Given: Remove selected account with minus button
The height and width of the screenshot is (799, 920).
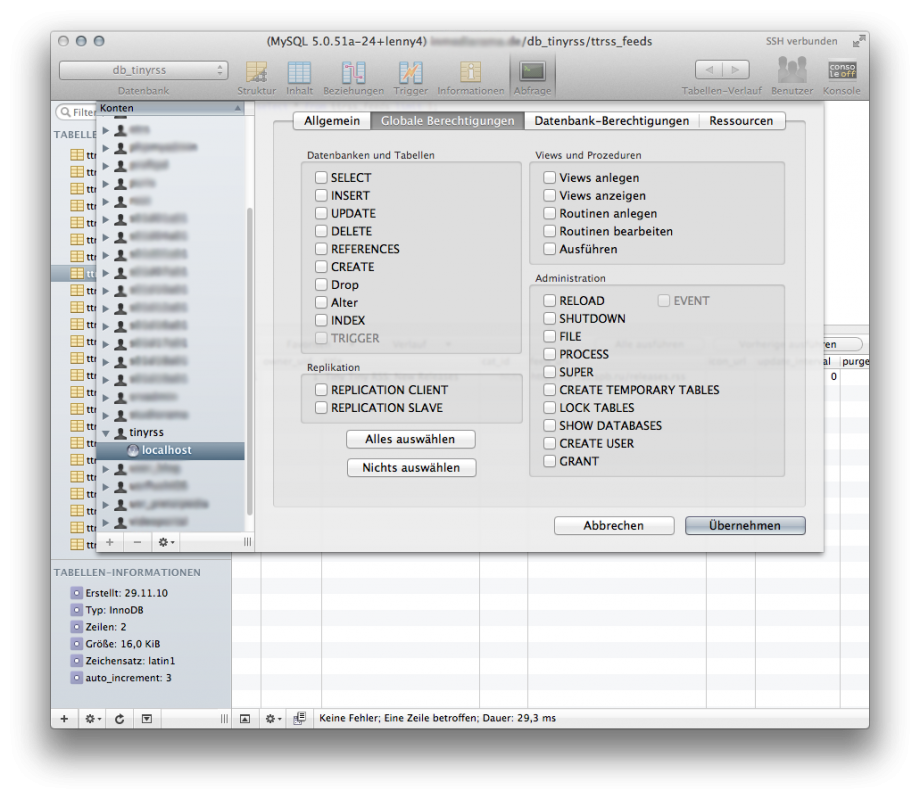Looking at the screenshot, I should pos(137,542).
